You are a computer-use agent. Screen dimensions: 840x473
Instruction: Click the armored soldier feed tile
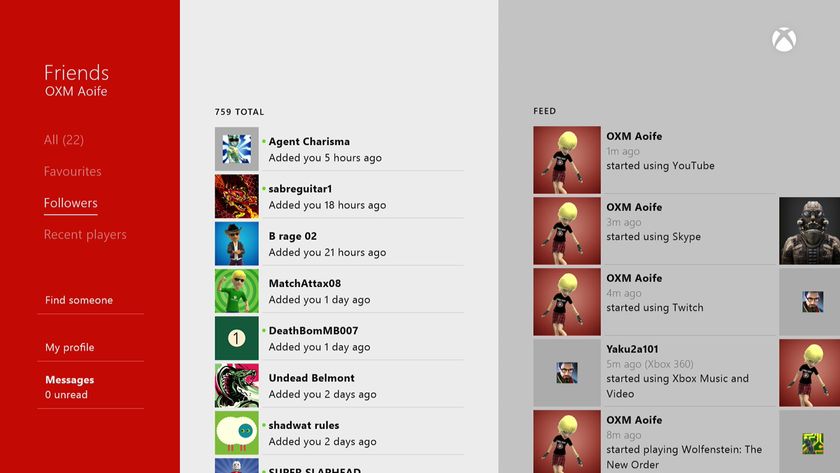tap(809, 231)
